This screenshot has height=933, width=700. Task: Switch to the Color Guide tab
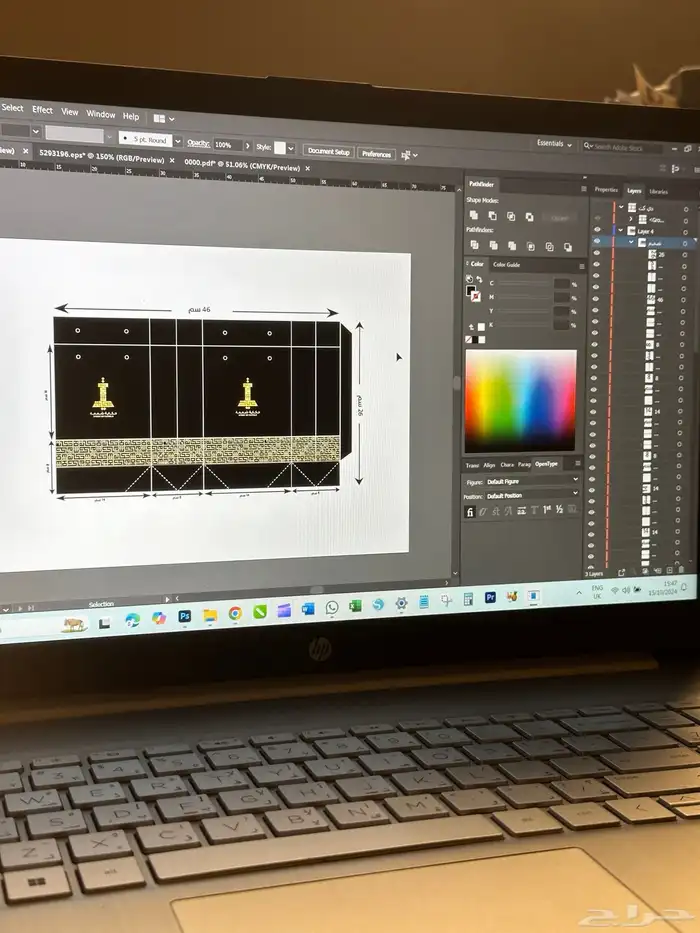tap(506, 265)
